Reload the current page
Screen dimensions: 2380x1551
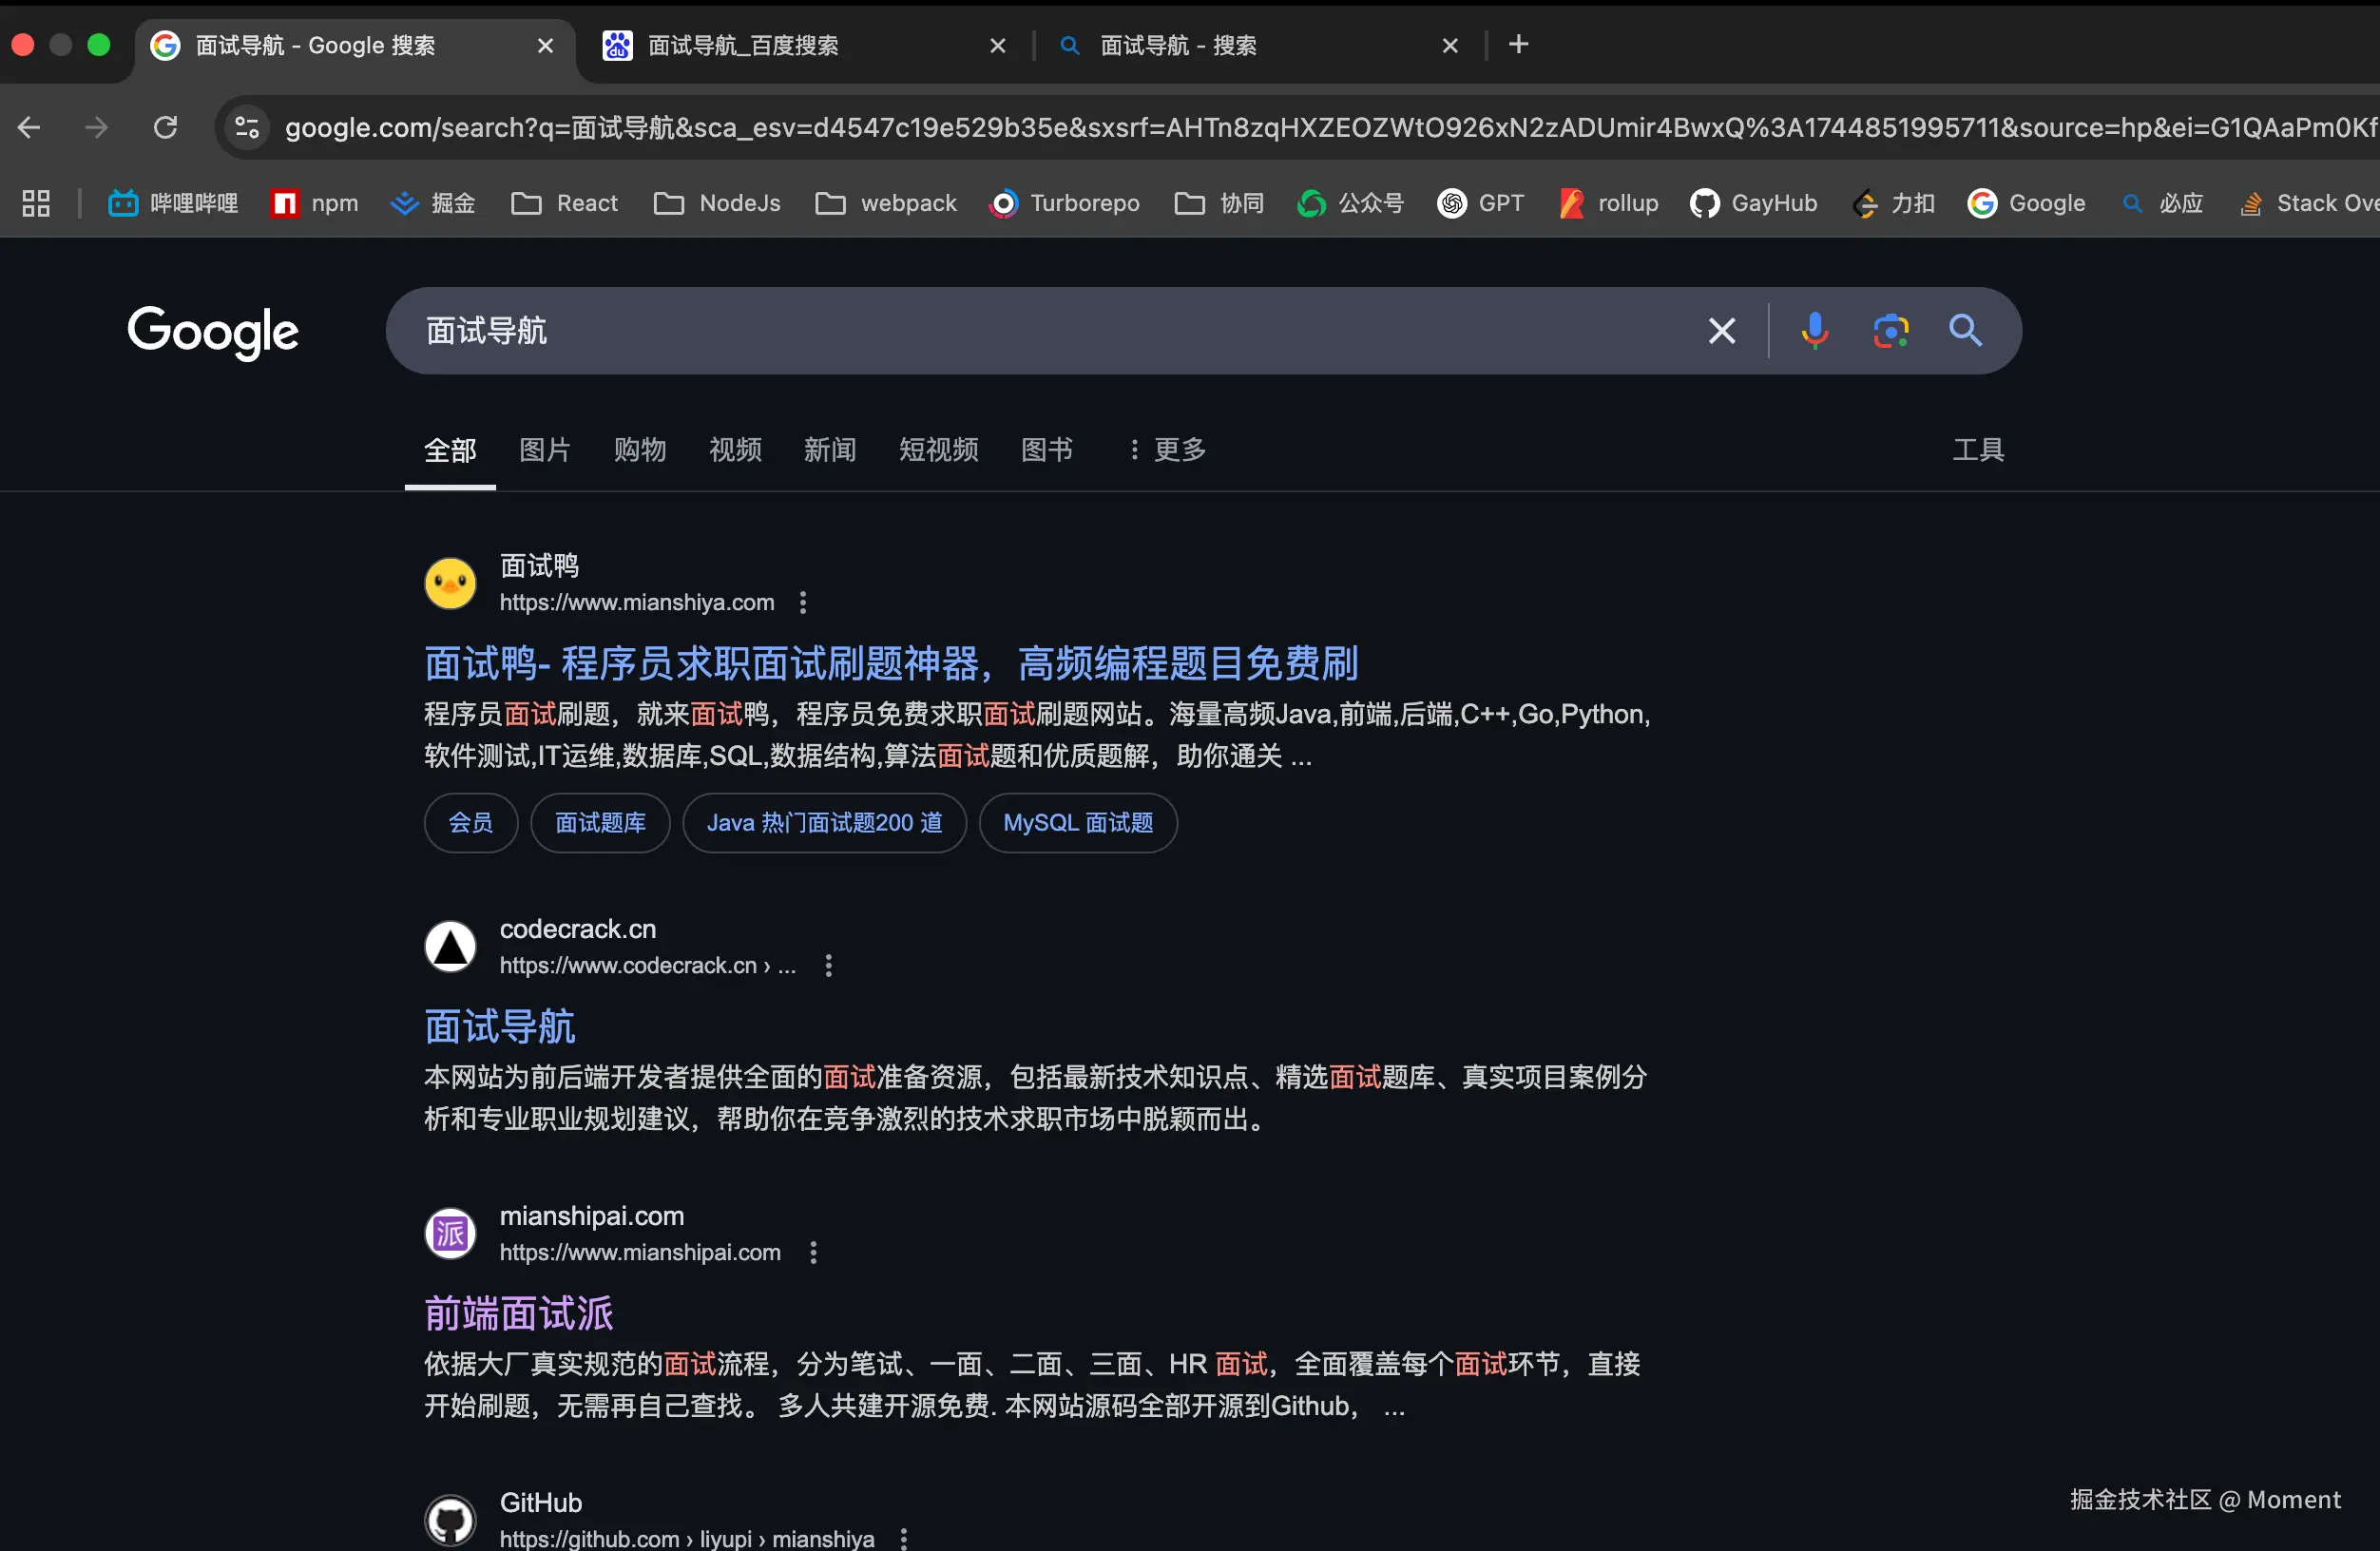click(x=166, y=127)
